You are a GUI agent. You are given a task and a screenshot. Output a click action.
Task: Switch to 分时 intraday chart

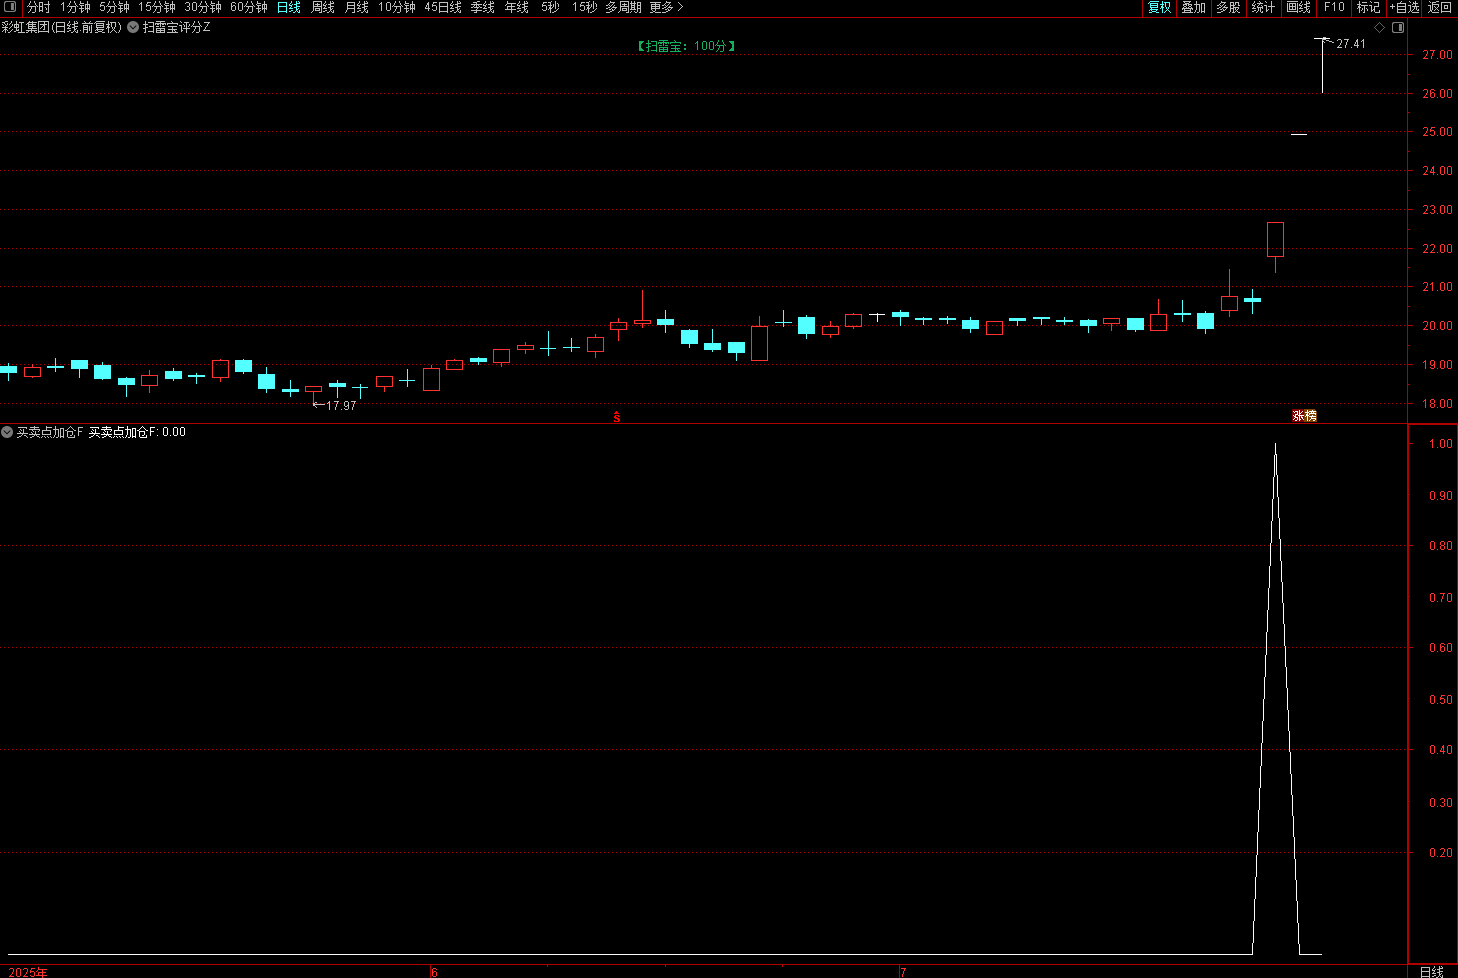[x=39, y=7]
